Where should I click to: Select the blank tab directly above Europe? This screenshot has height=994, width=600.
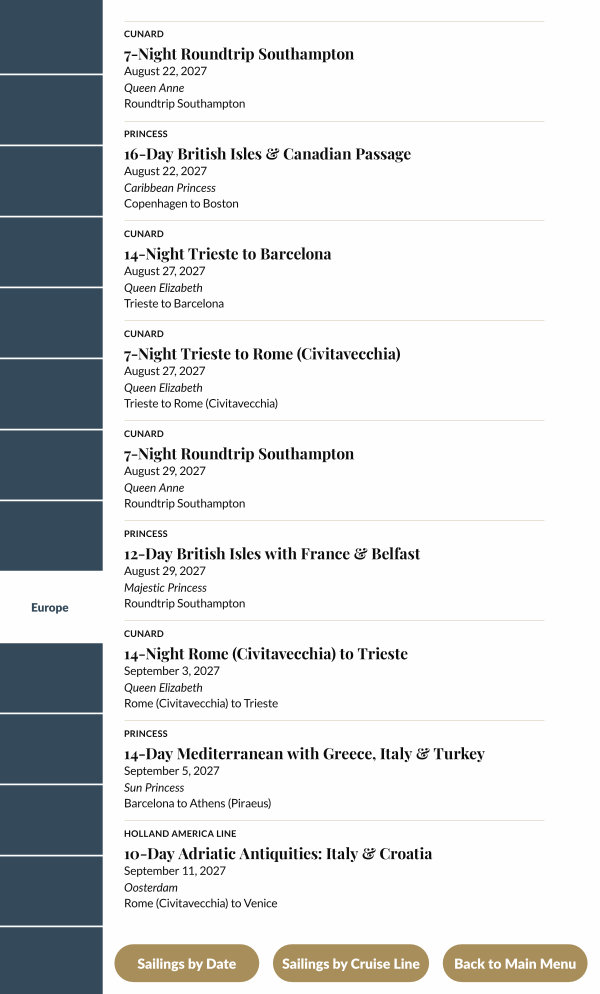50,535
